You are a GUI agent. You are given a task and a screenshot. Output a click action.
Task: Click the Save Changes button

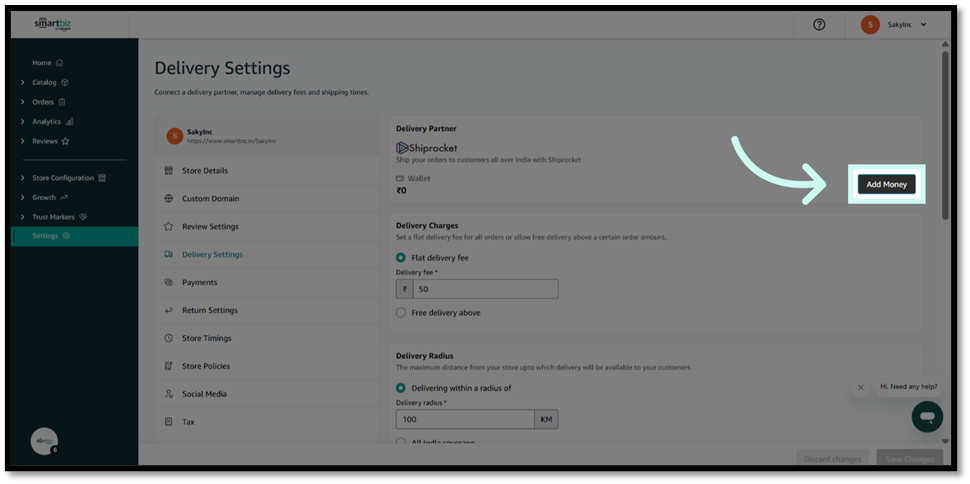pos(909,459)
